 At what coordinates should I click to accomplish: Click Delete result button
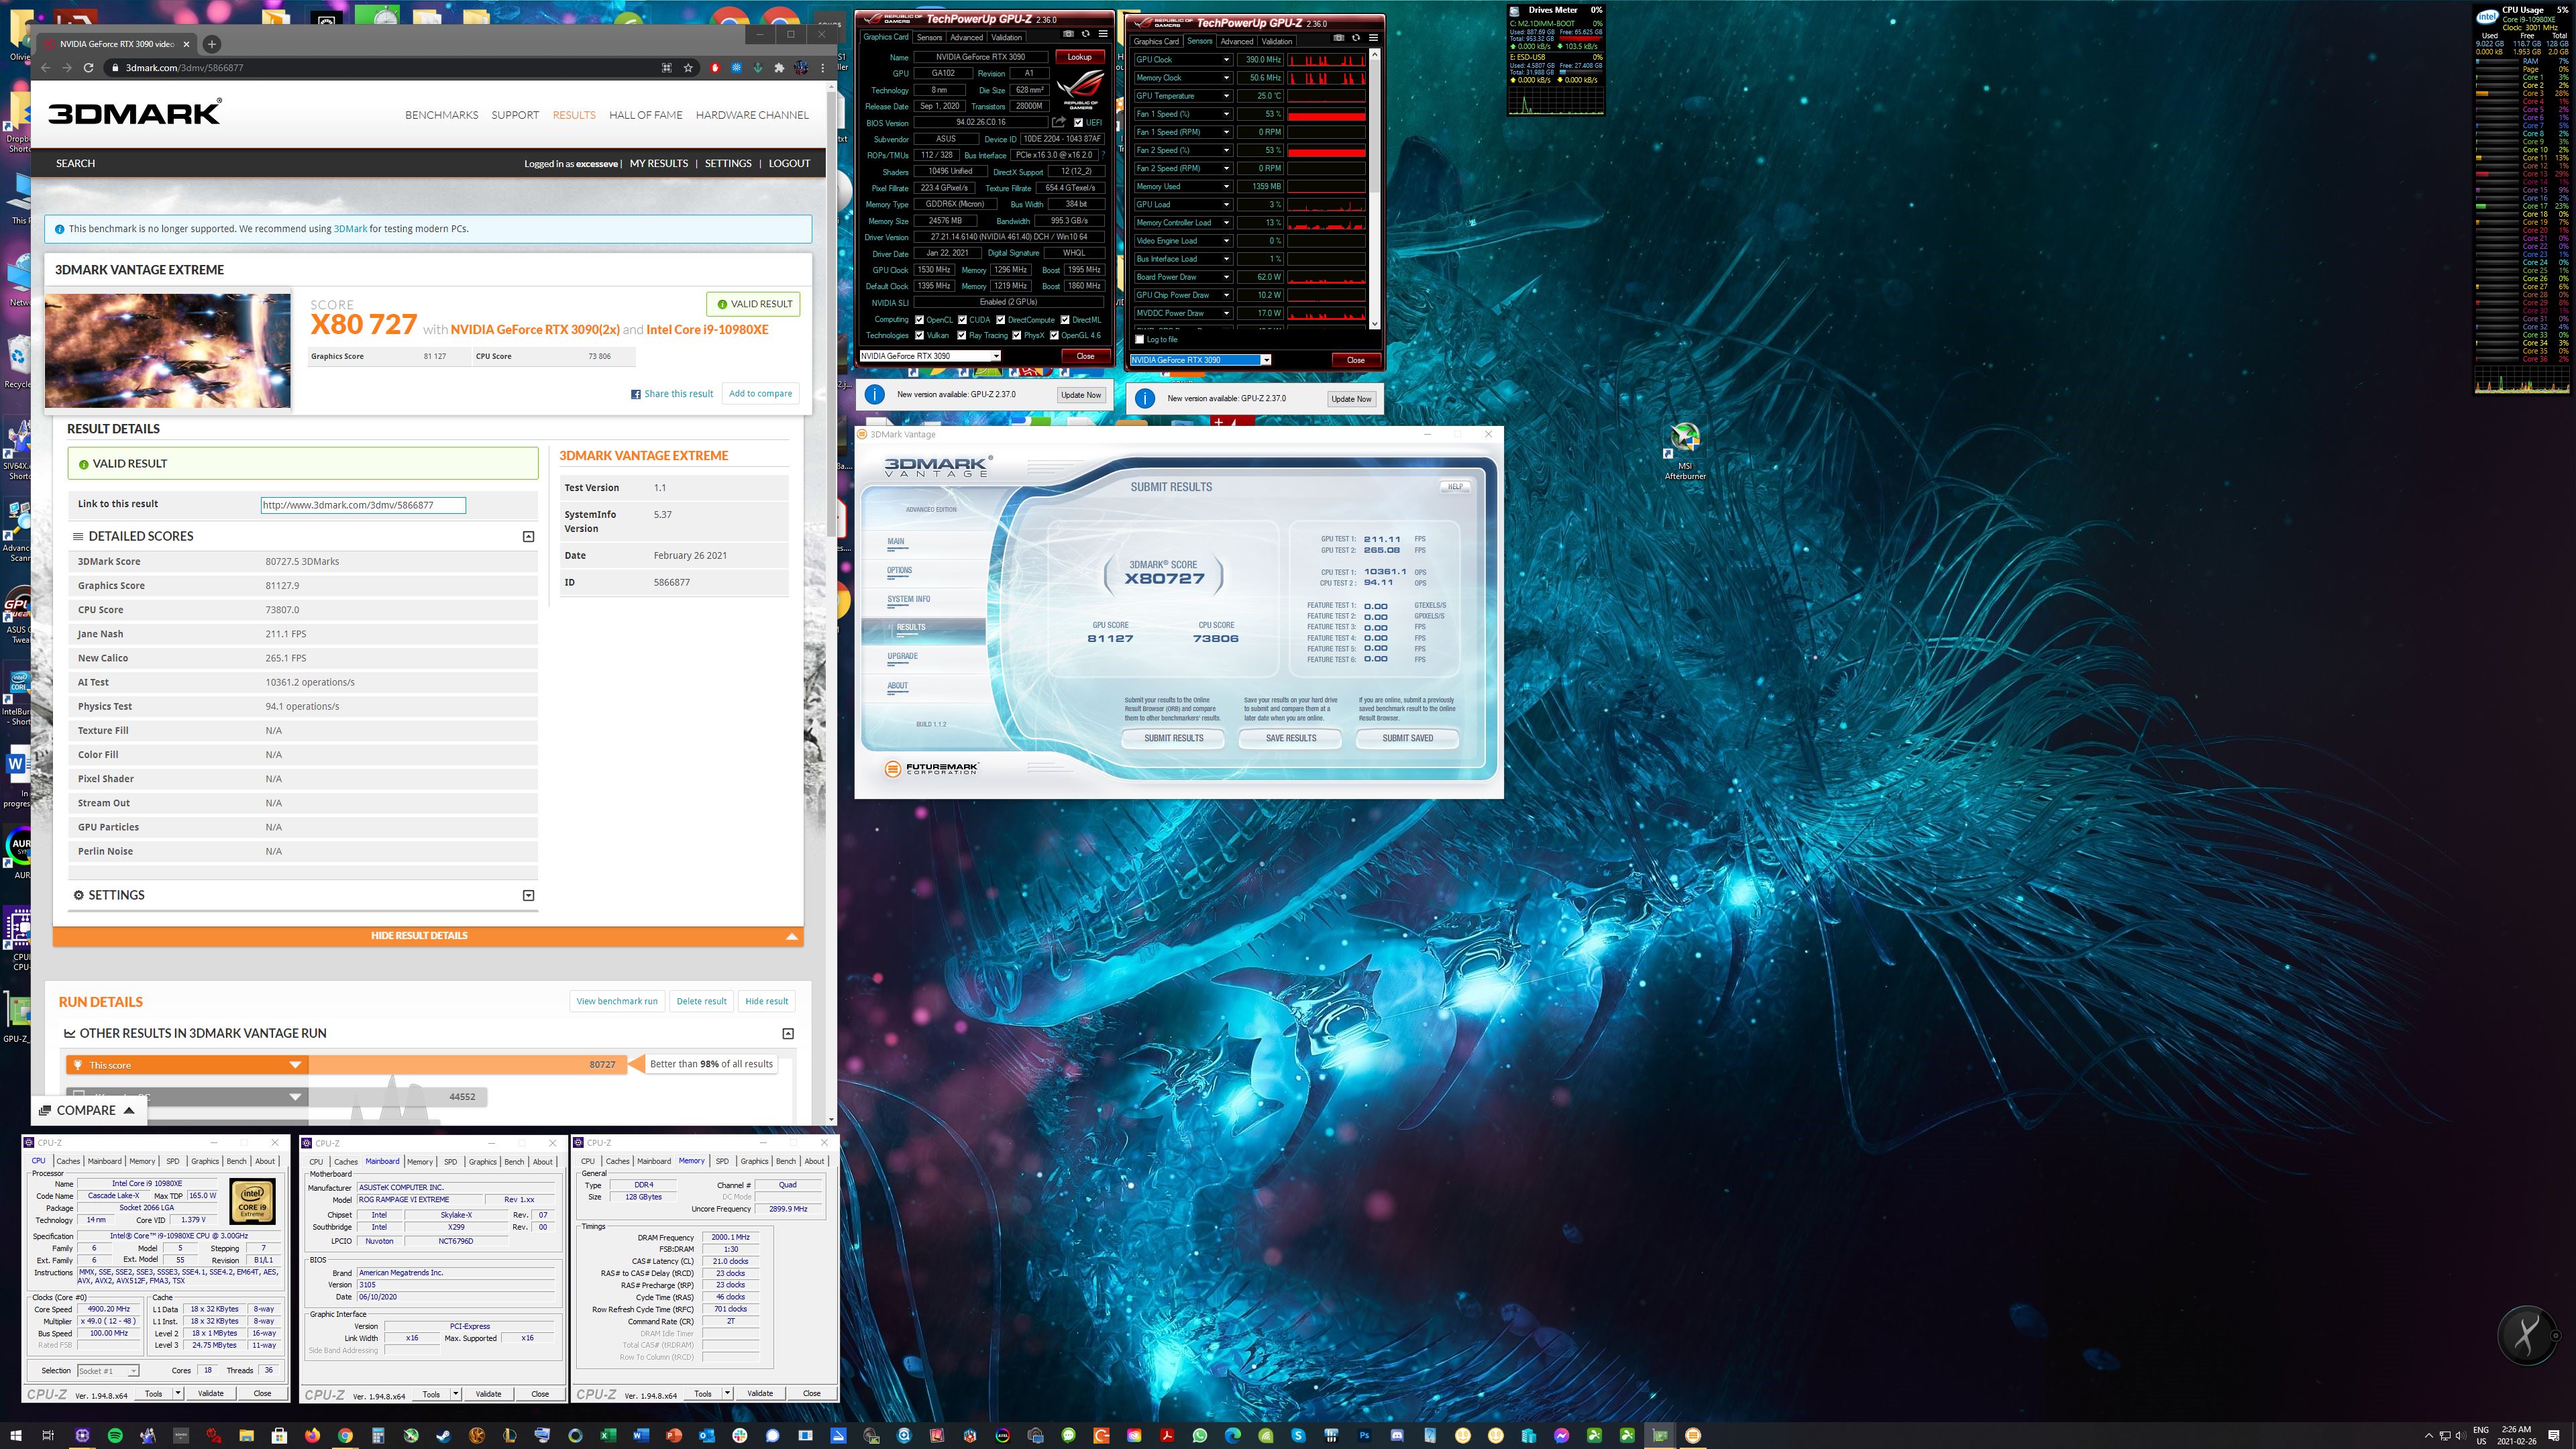tap(701, 1001)
